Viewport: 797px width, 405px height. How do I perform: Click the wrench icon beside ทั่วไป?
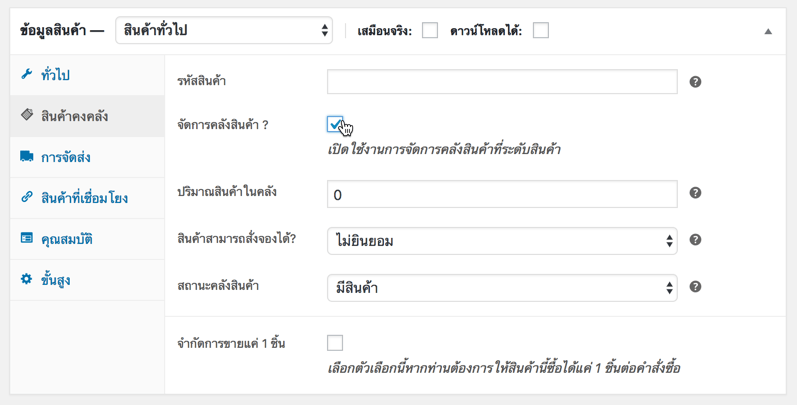[x=27, y=75]
